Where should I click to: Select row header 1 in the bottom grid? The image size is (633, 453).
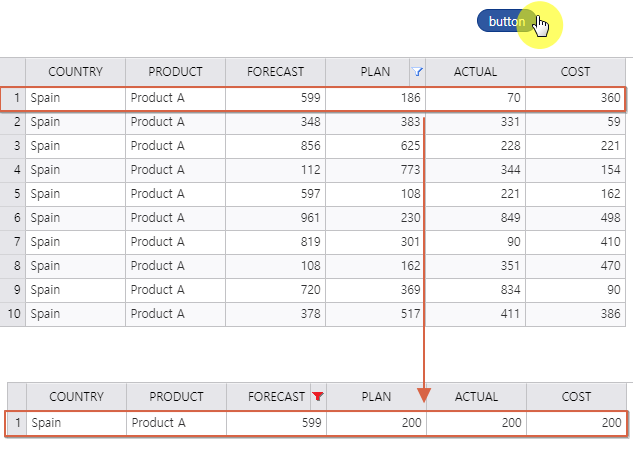tap(16, 423)
